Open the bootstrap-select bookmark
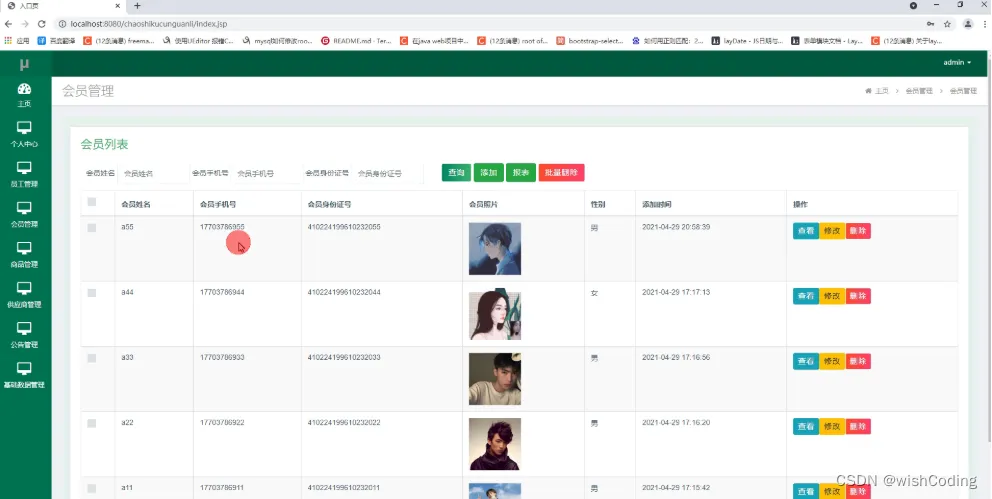This screenshot has width=992, height=499. coord(591,40)
